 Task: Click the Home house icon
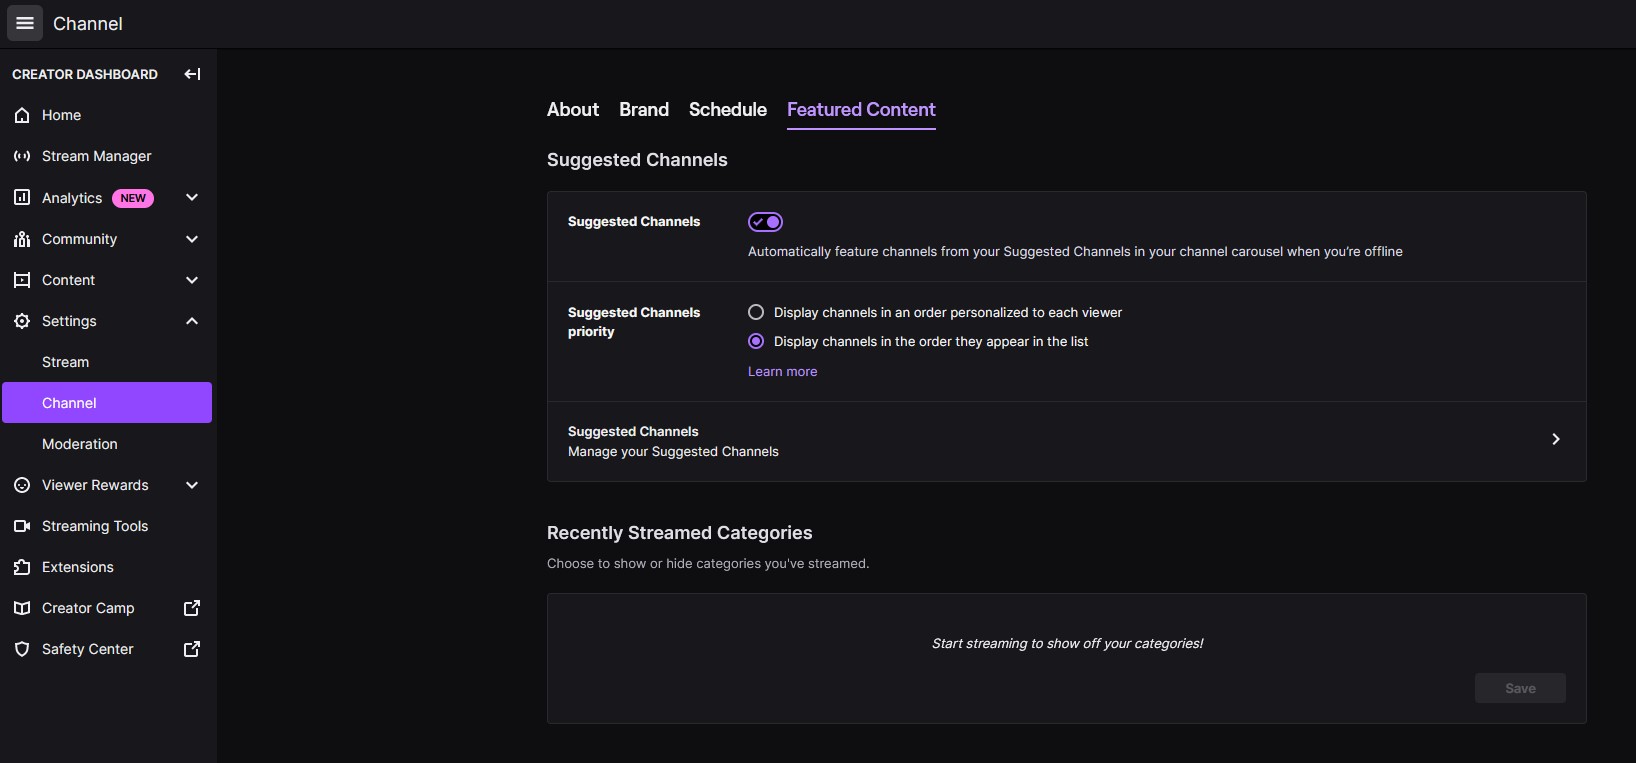pyautogui.click(x=22, y=116)
